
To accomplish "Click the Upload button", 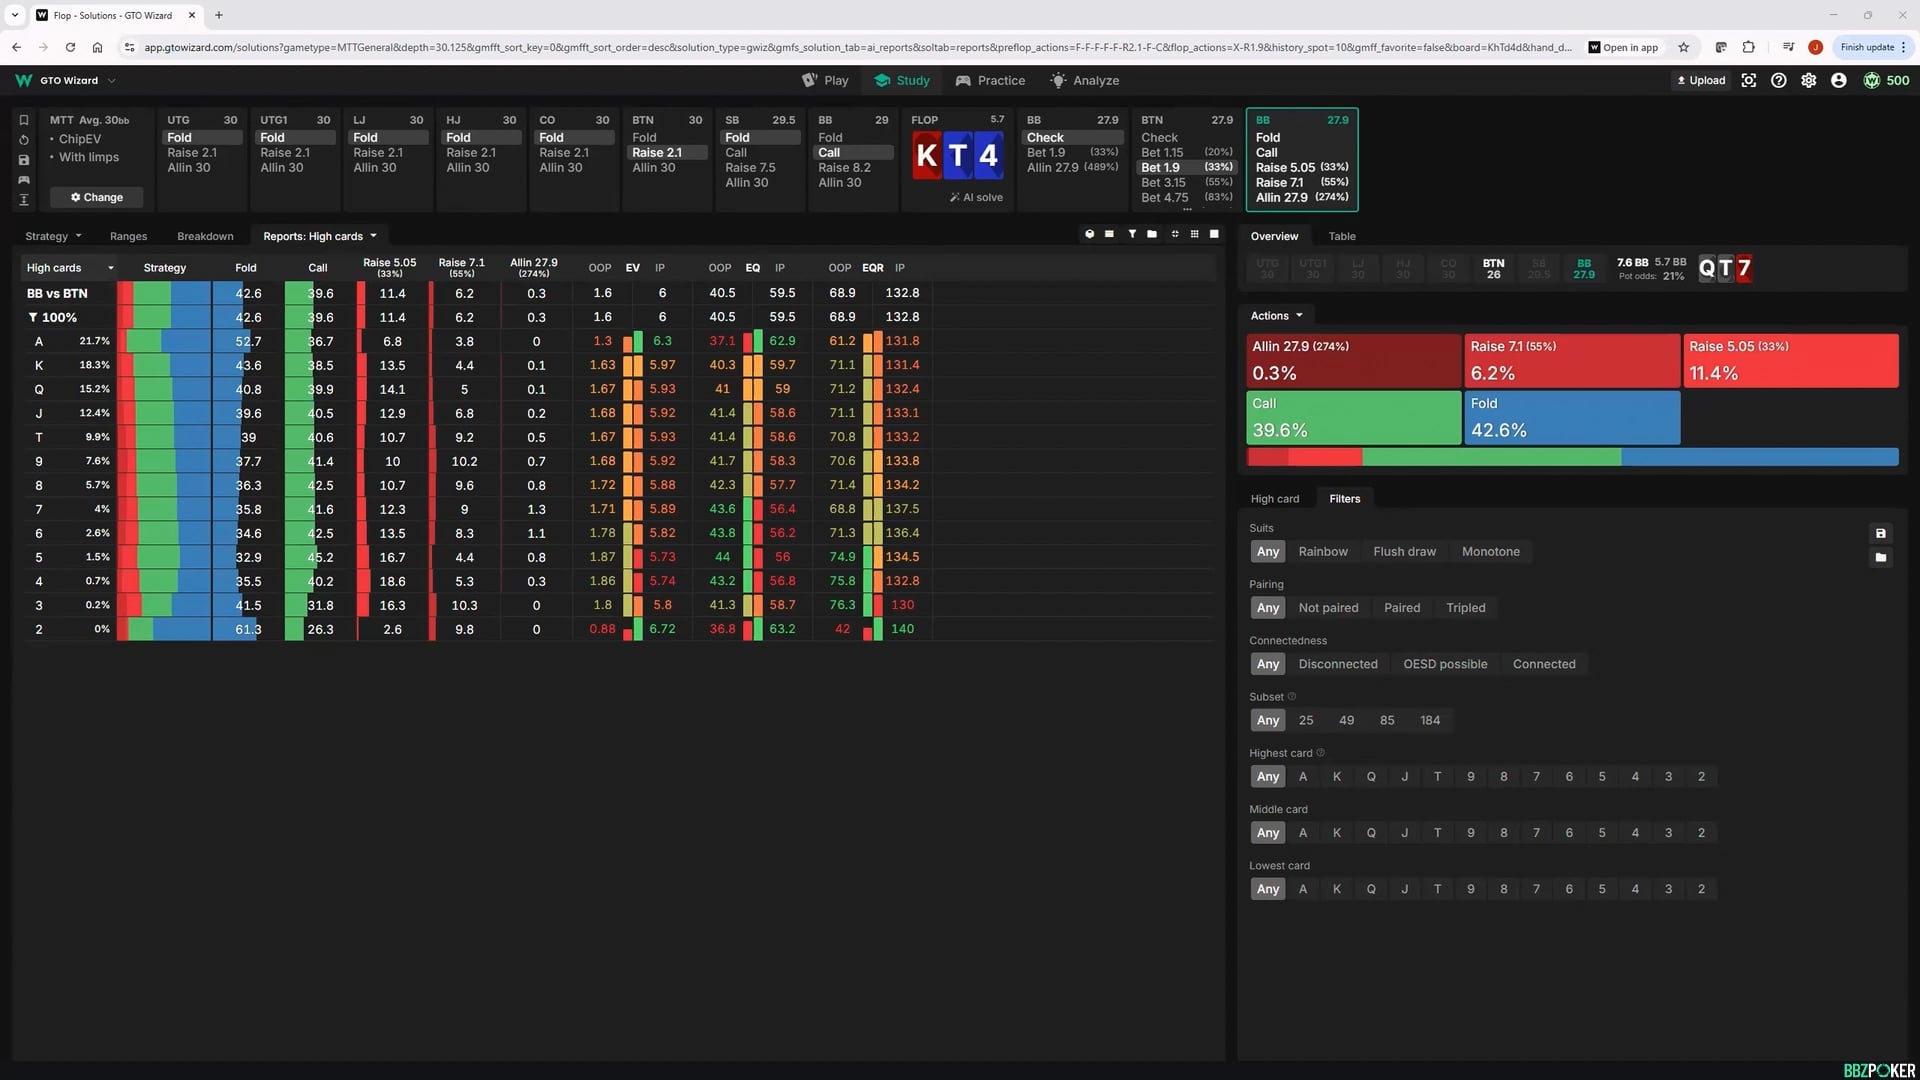I will pos(1700,80).
